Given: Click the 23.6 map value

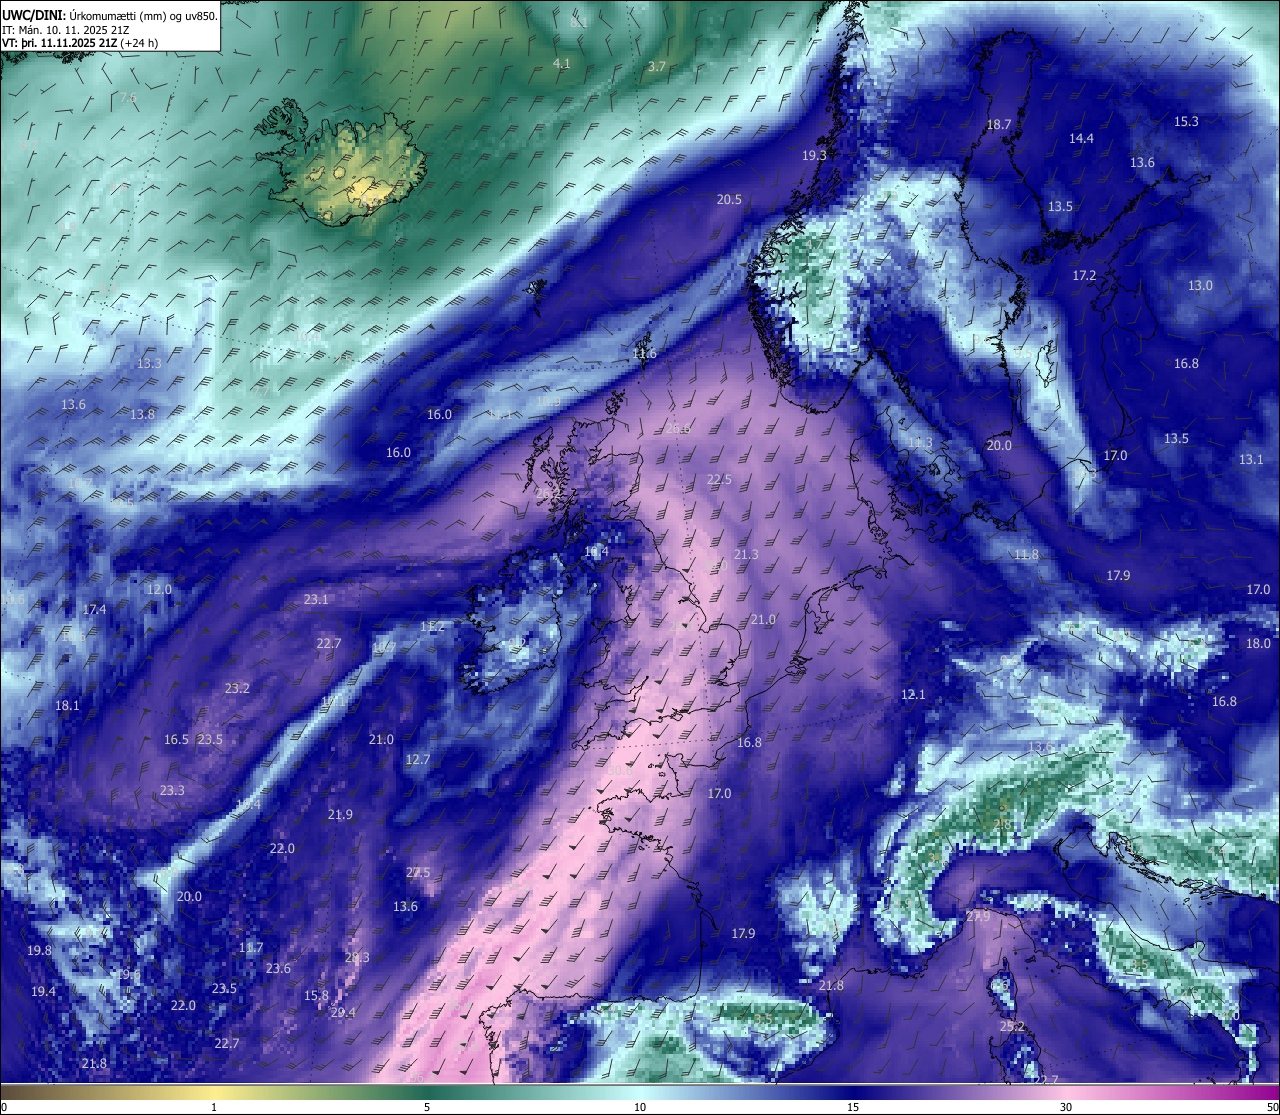Looking at the screenshot, I should click(x=278, y=969).
